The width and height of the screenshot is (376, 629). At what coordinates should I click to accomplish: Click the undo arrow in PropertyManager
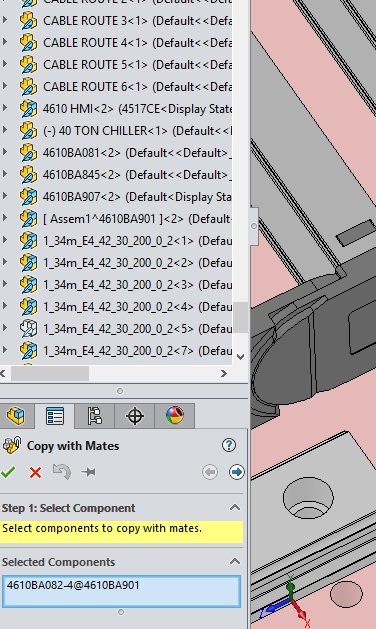(62, 472)
